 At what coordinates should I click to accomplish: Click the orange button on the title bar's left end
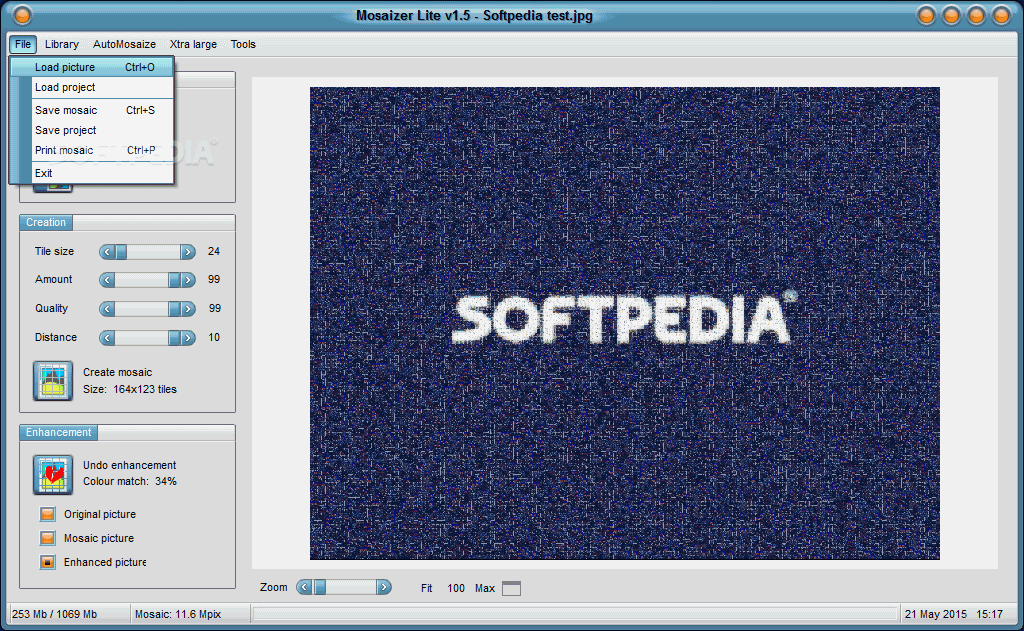(x=22, y=14)
